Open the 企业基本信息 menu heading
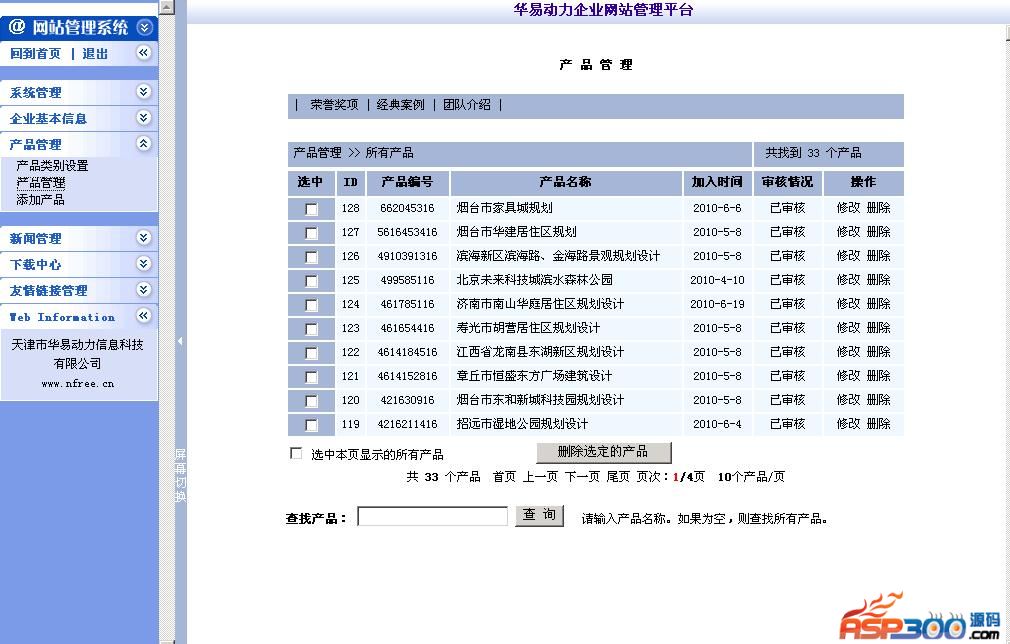 pos(48,118)
